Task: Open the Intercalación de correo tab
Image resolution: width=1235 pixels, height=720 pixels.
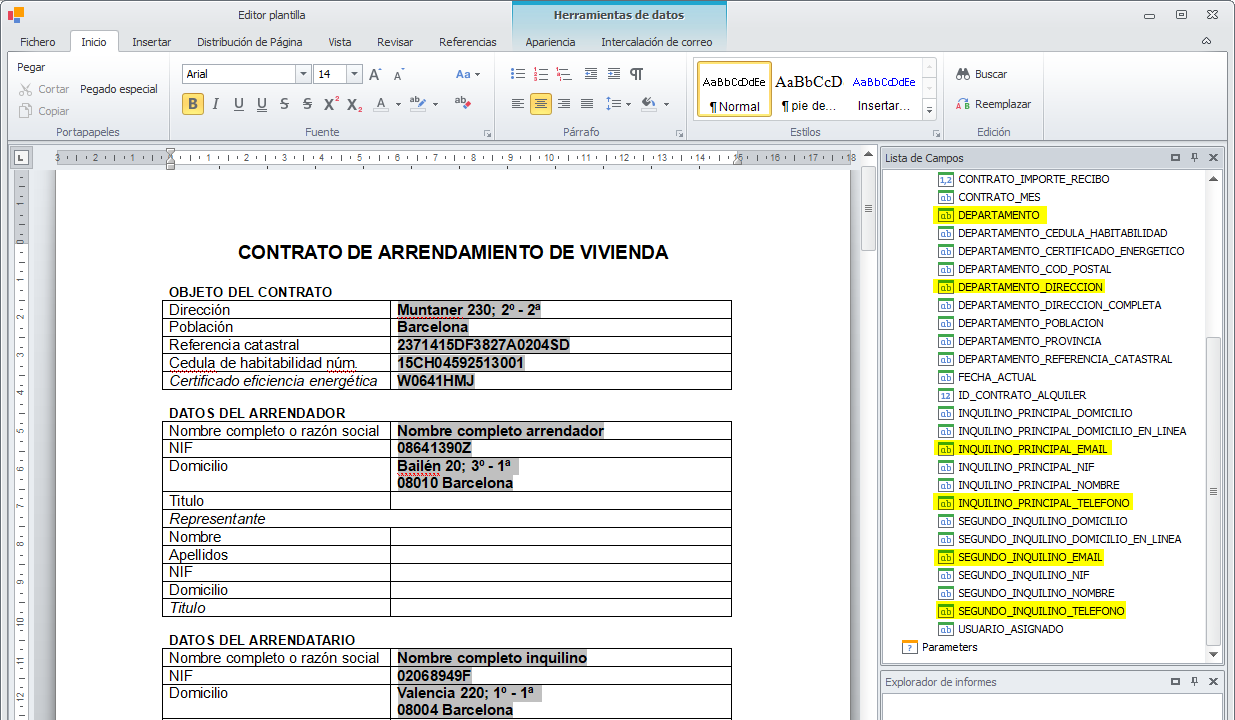Action: [x=656, y=42]
